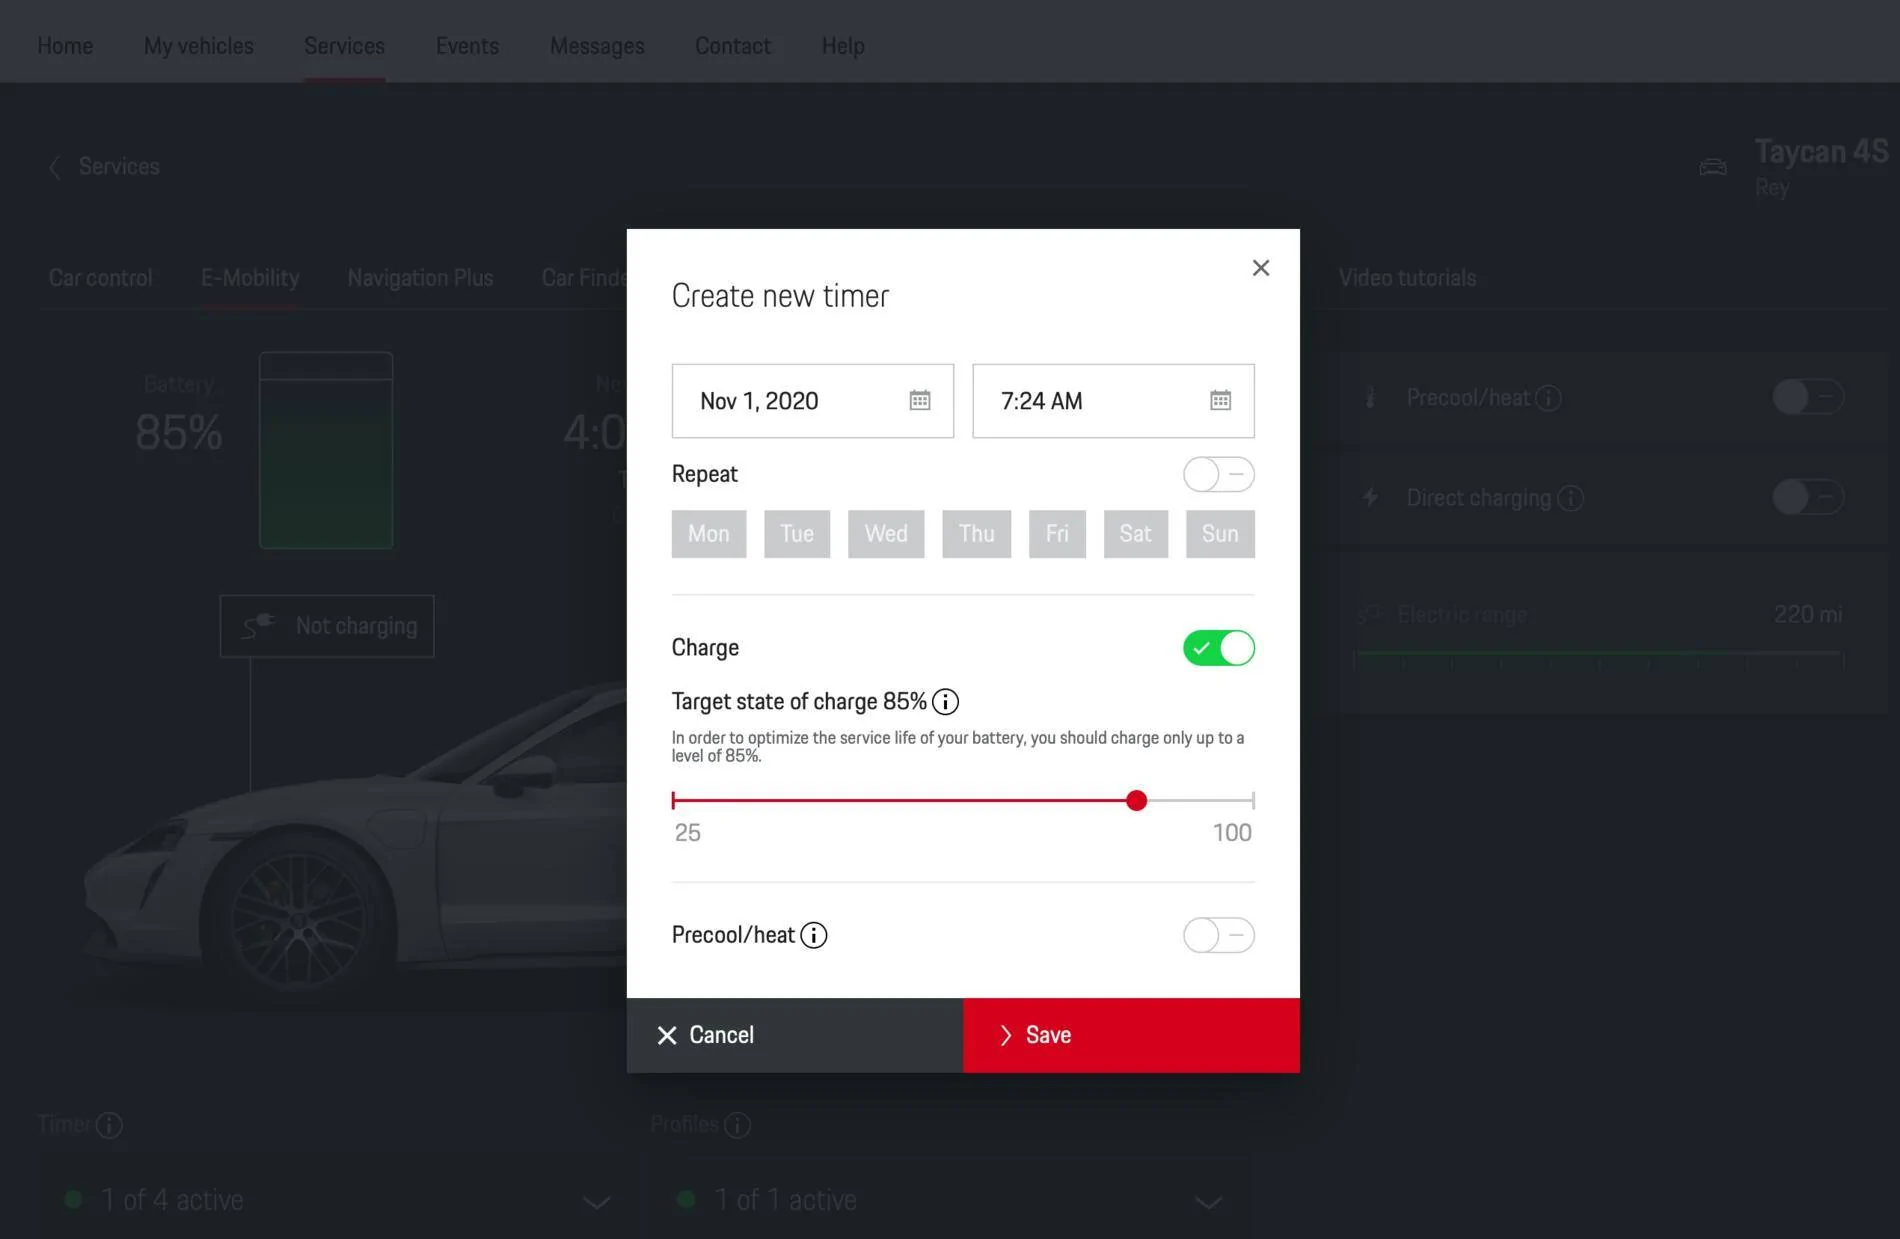Open the Contact menu item

tap(733, 46)
